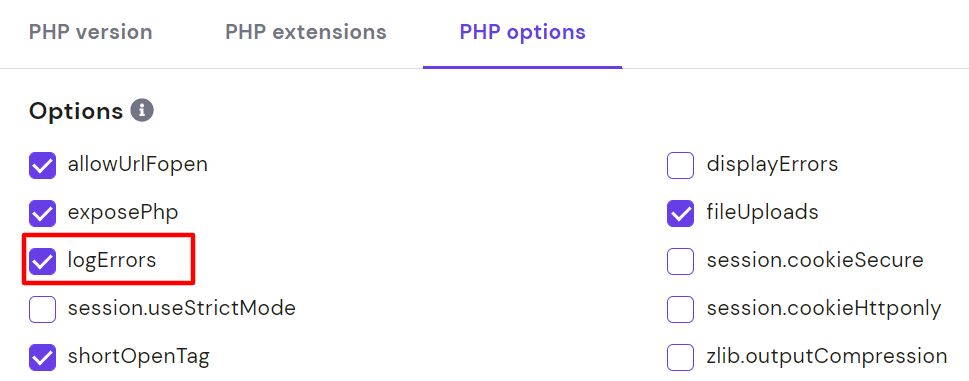Viewport: 969px width, 381px height.
Task: Check the session.cookieSecure box
Action: coord(680,262)
